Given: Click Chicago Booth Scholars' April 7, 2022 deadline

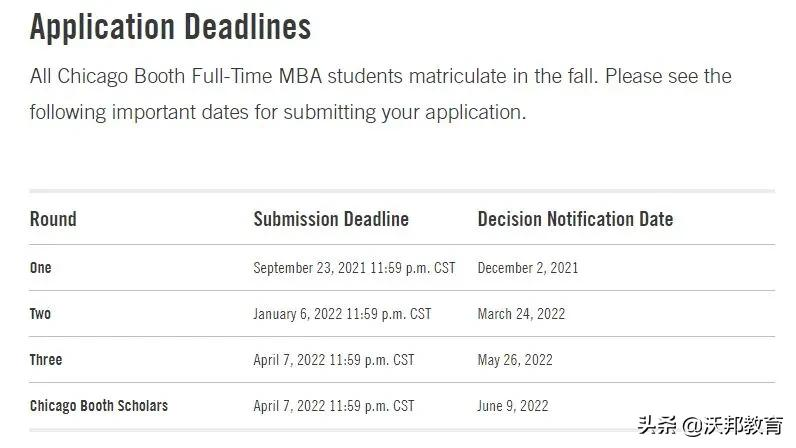Looking at the screenshot, I should pyautogui.click(x=333, y=406).
